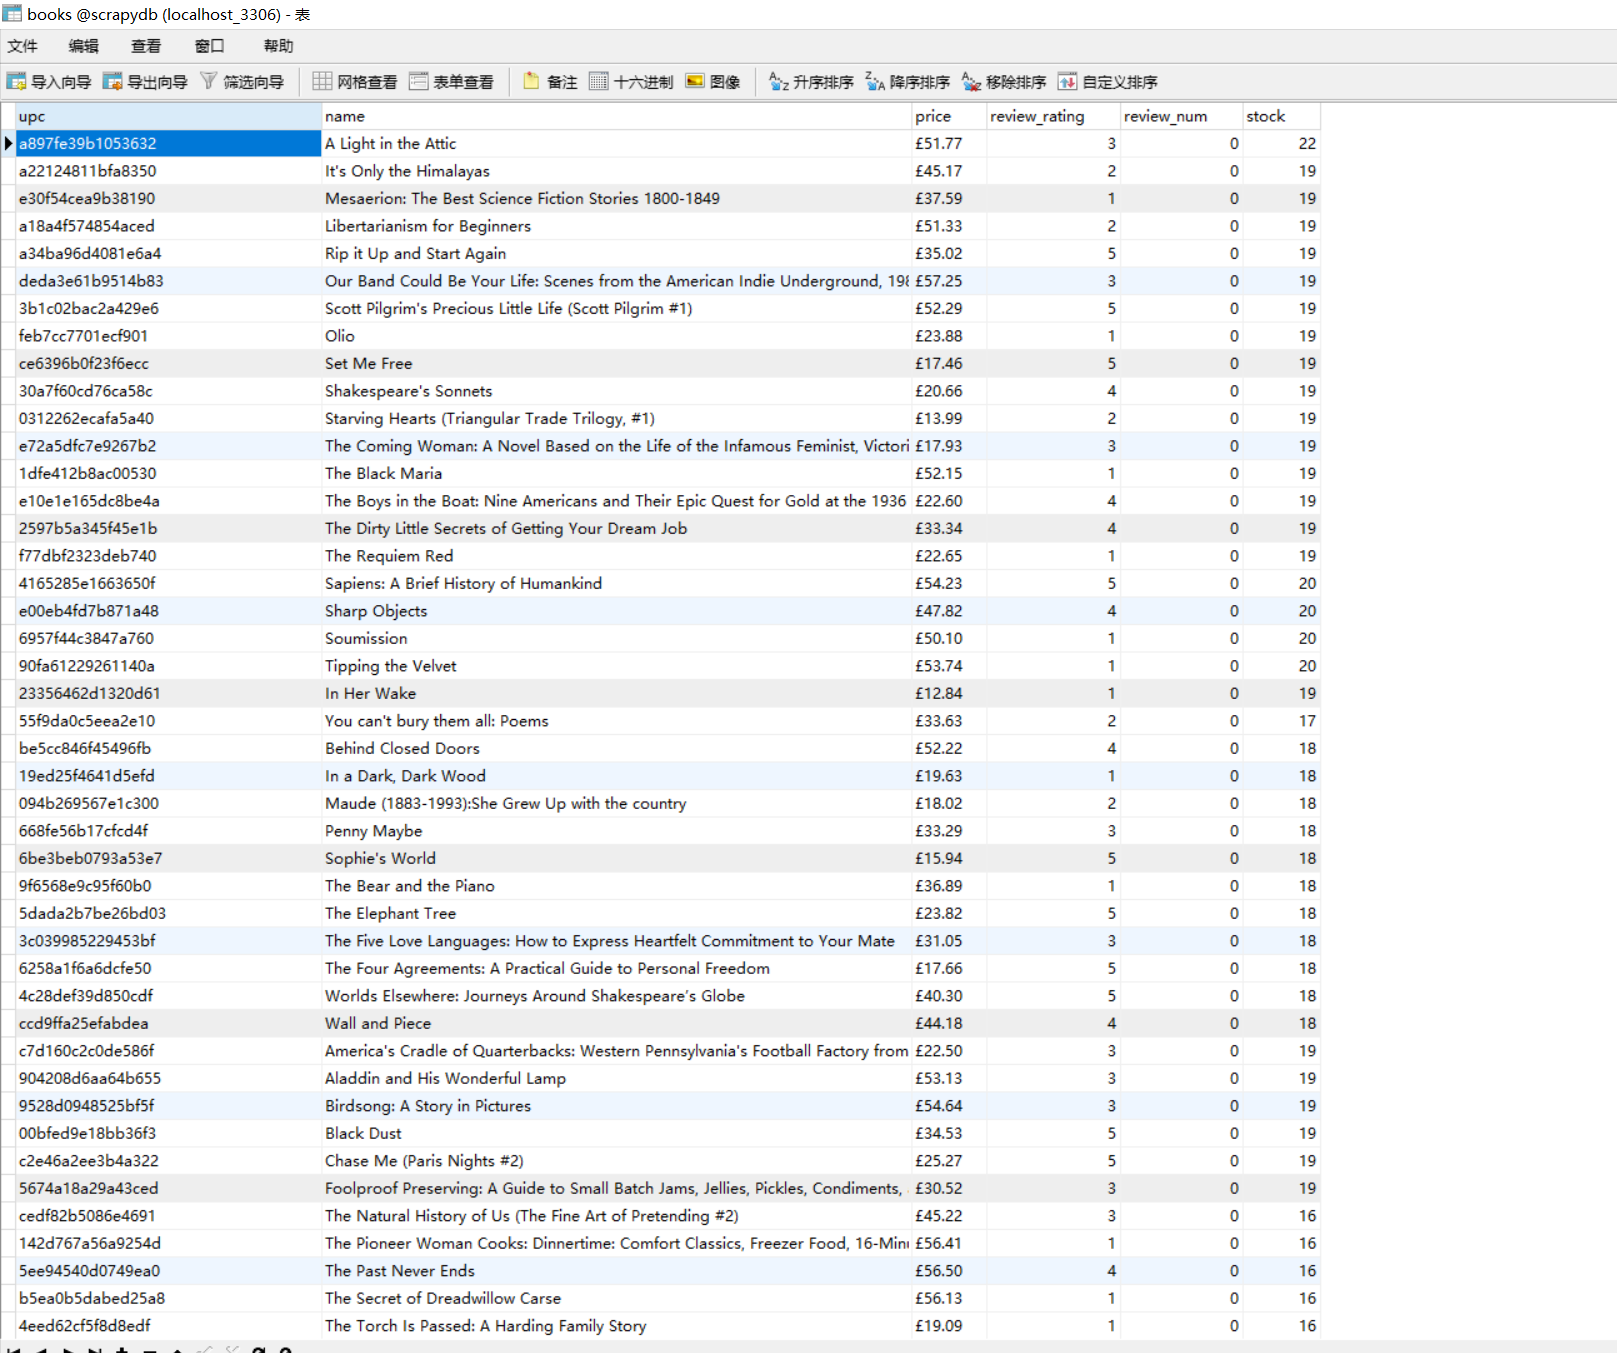Select the 'Libertarianism for Beginners' cell
The width and height of the screenshot is (1617, 1353).
616,226
